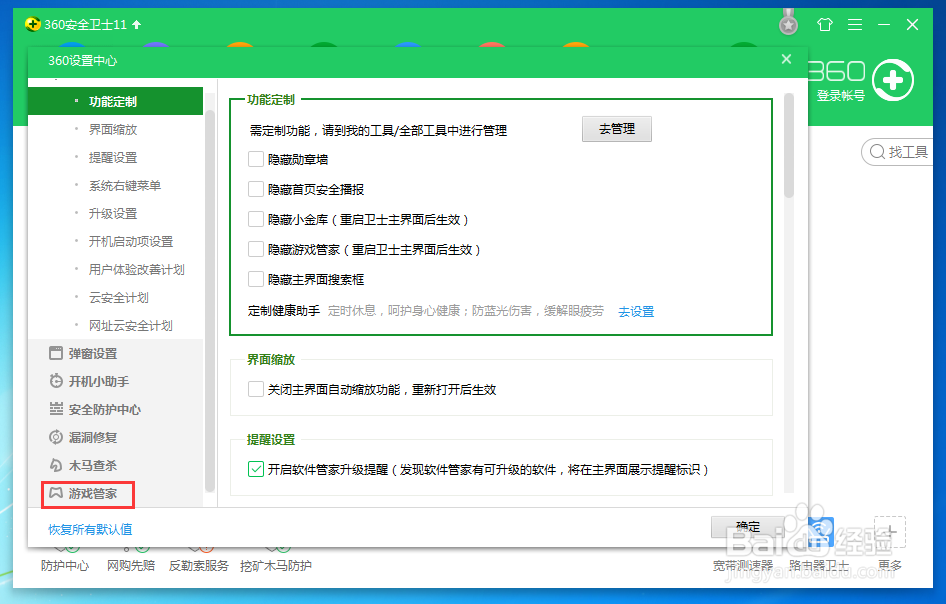This screenshot has height=604, width=946.
Task: Open 安全防护中心 category
Action: click(x=115, y=409)
